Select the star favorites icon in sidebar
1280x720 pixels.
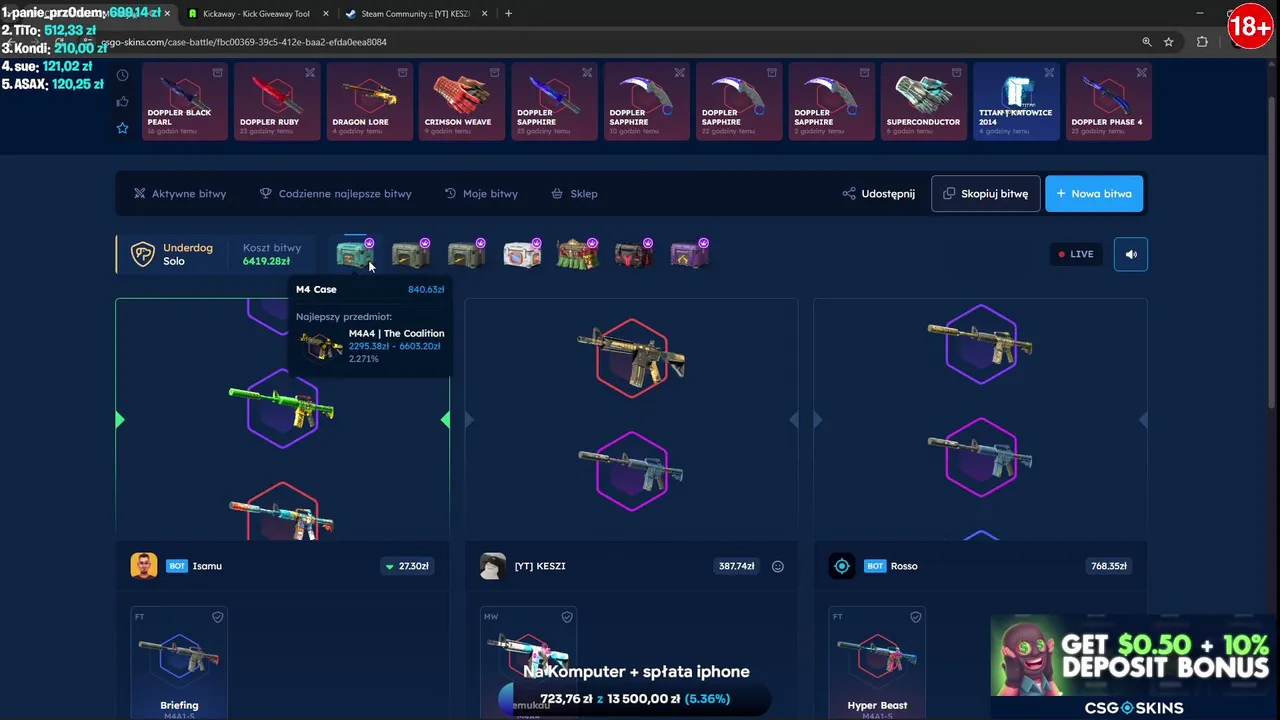(x=122, y=128)
